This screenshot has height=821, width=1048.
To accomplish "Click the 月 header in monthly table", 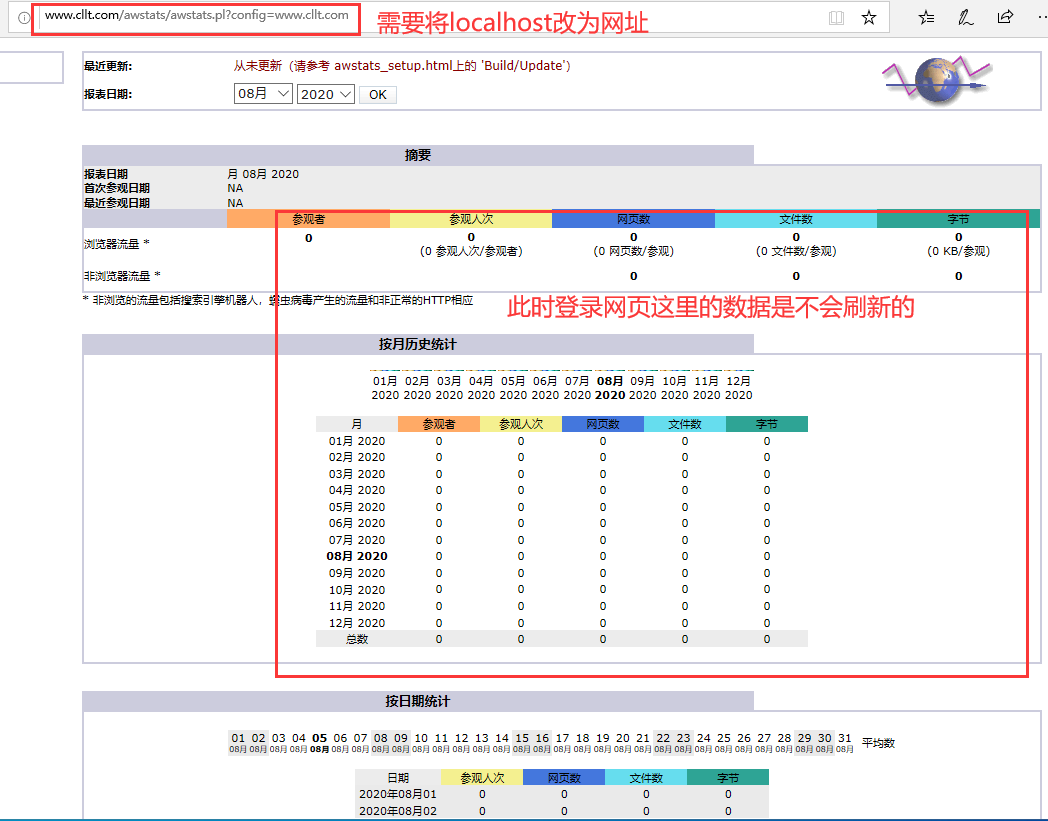I will coord(357,424).
